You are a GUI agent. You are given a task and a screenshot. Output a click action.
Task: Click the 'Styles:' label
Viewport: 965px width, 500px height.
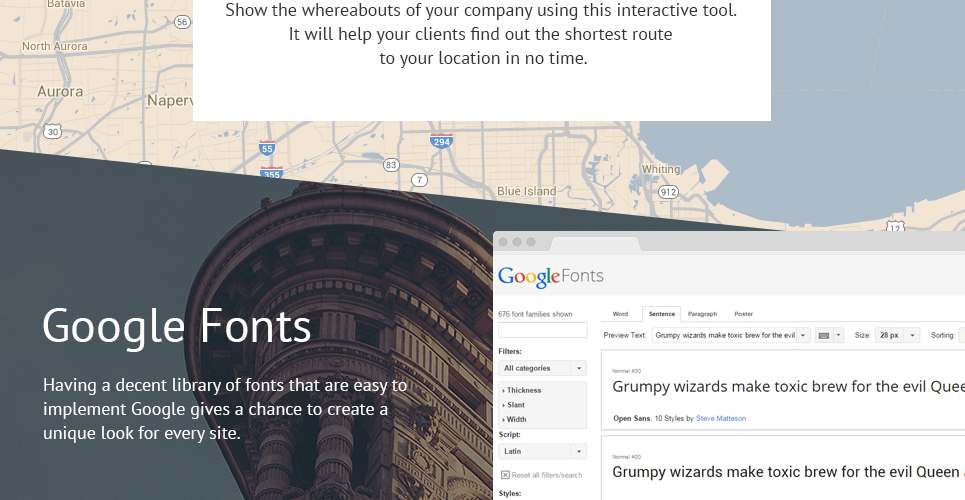pos(510,494)
